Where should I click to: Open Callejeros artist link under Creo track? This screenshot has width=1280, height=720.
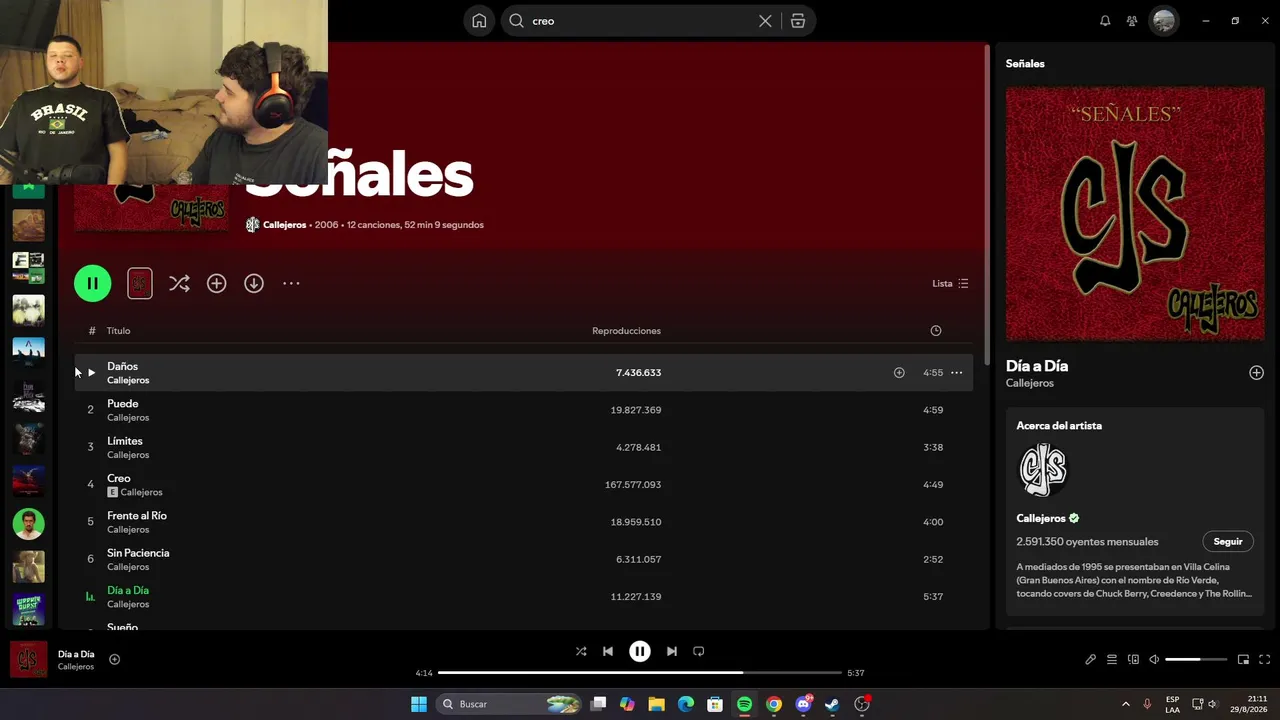[x=141, y=492]
